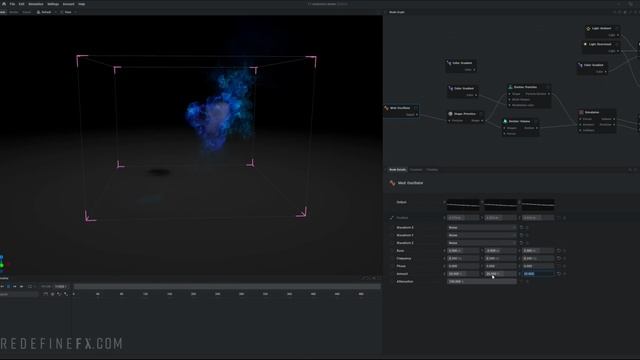Viewport: 640px width, 360px height.
Task: Open the Help menu
Action: point(82,4)
